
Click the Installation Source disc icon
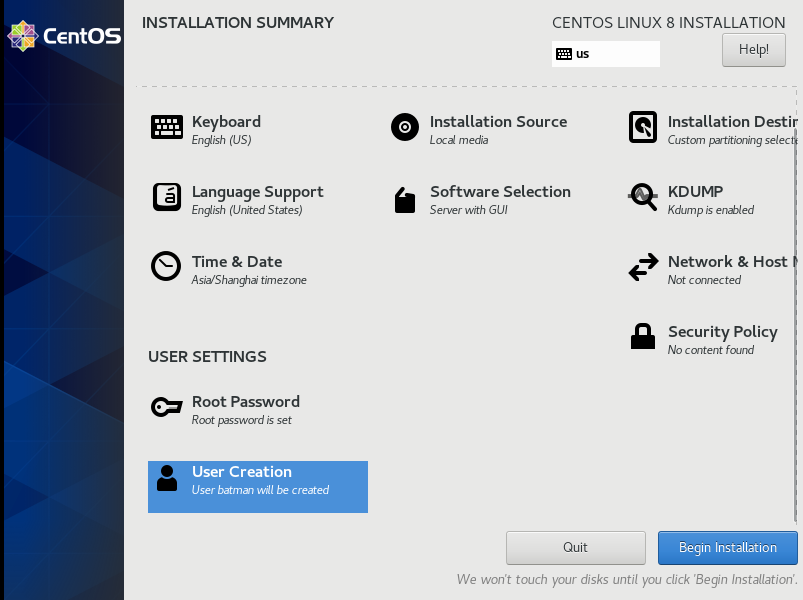pos(405,127)
